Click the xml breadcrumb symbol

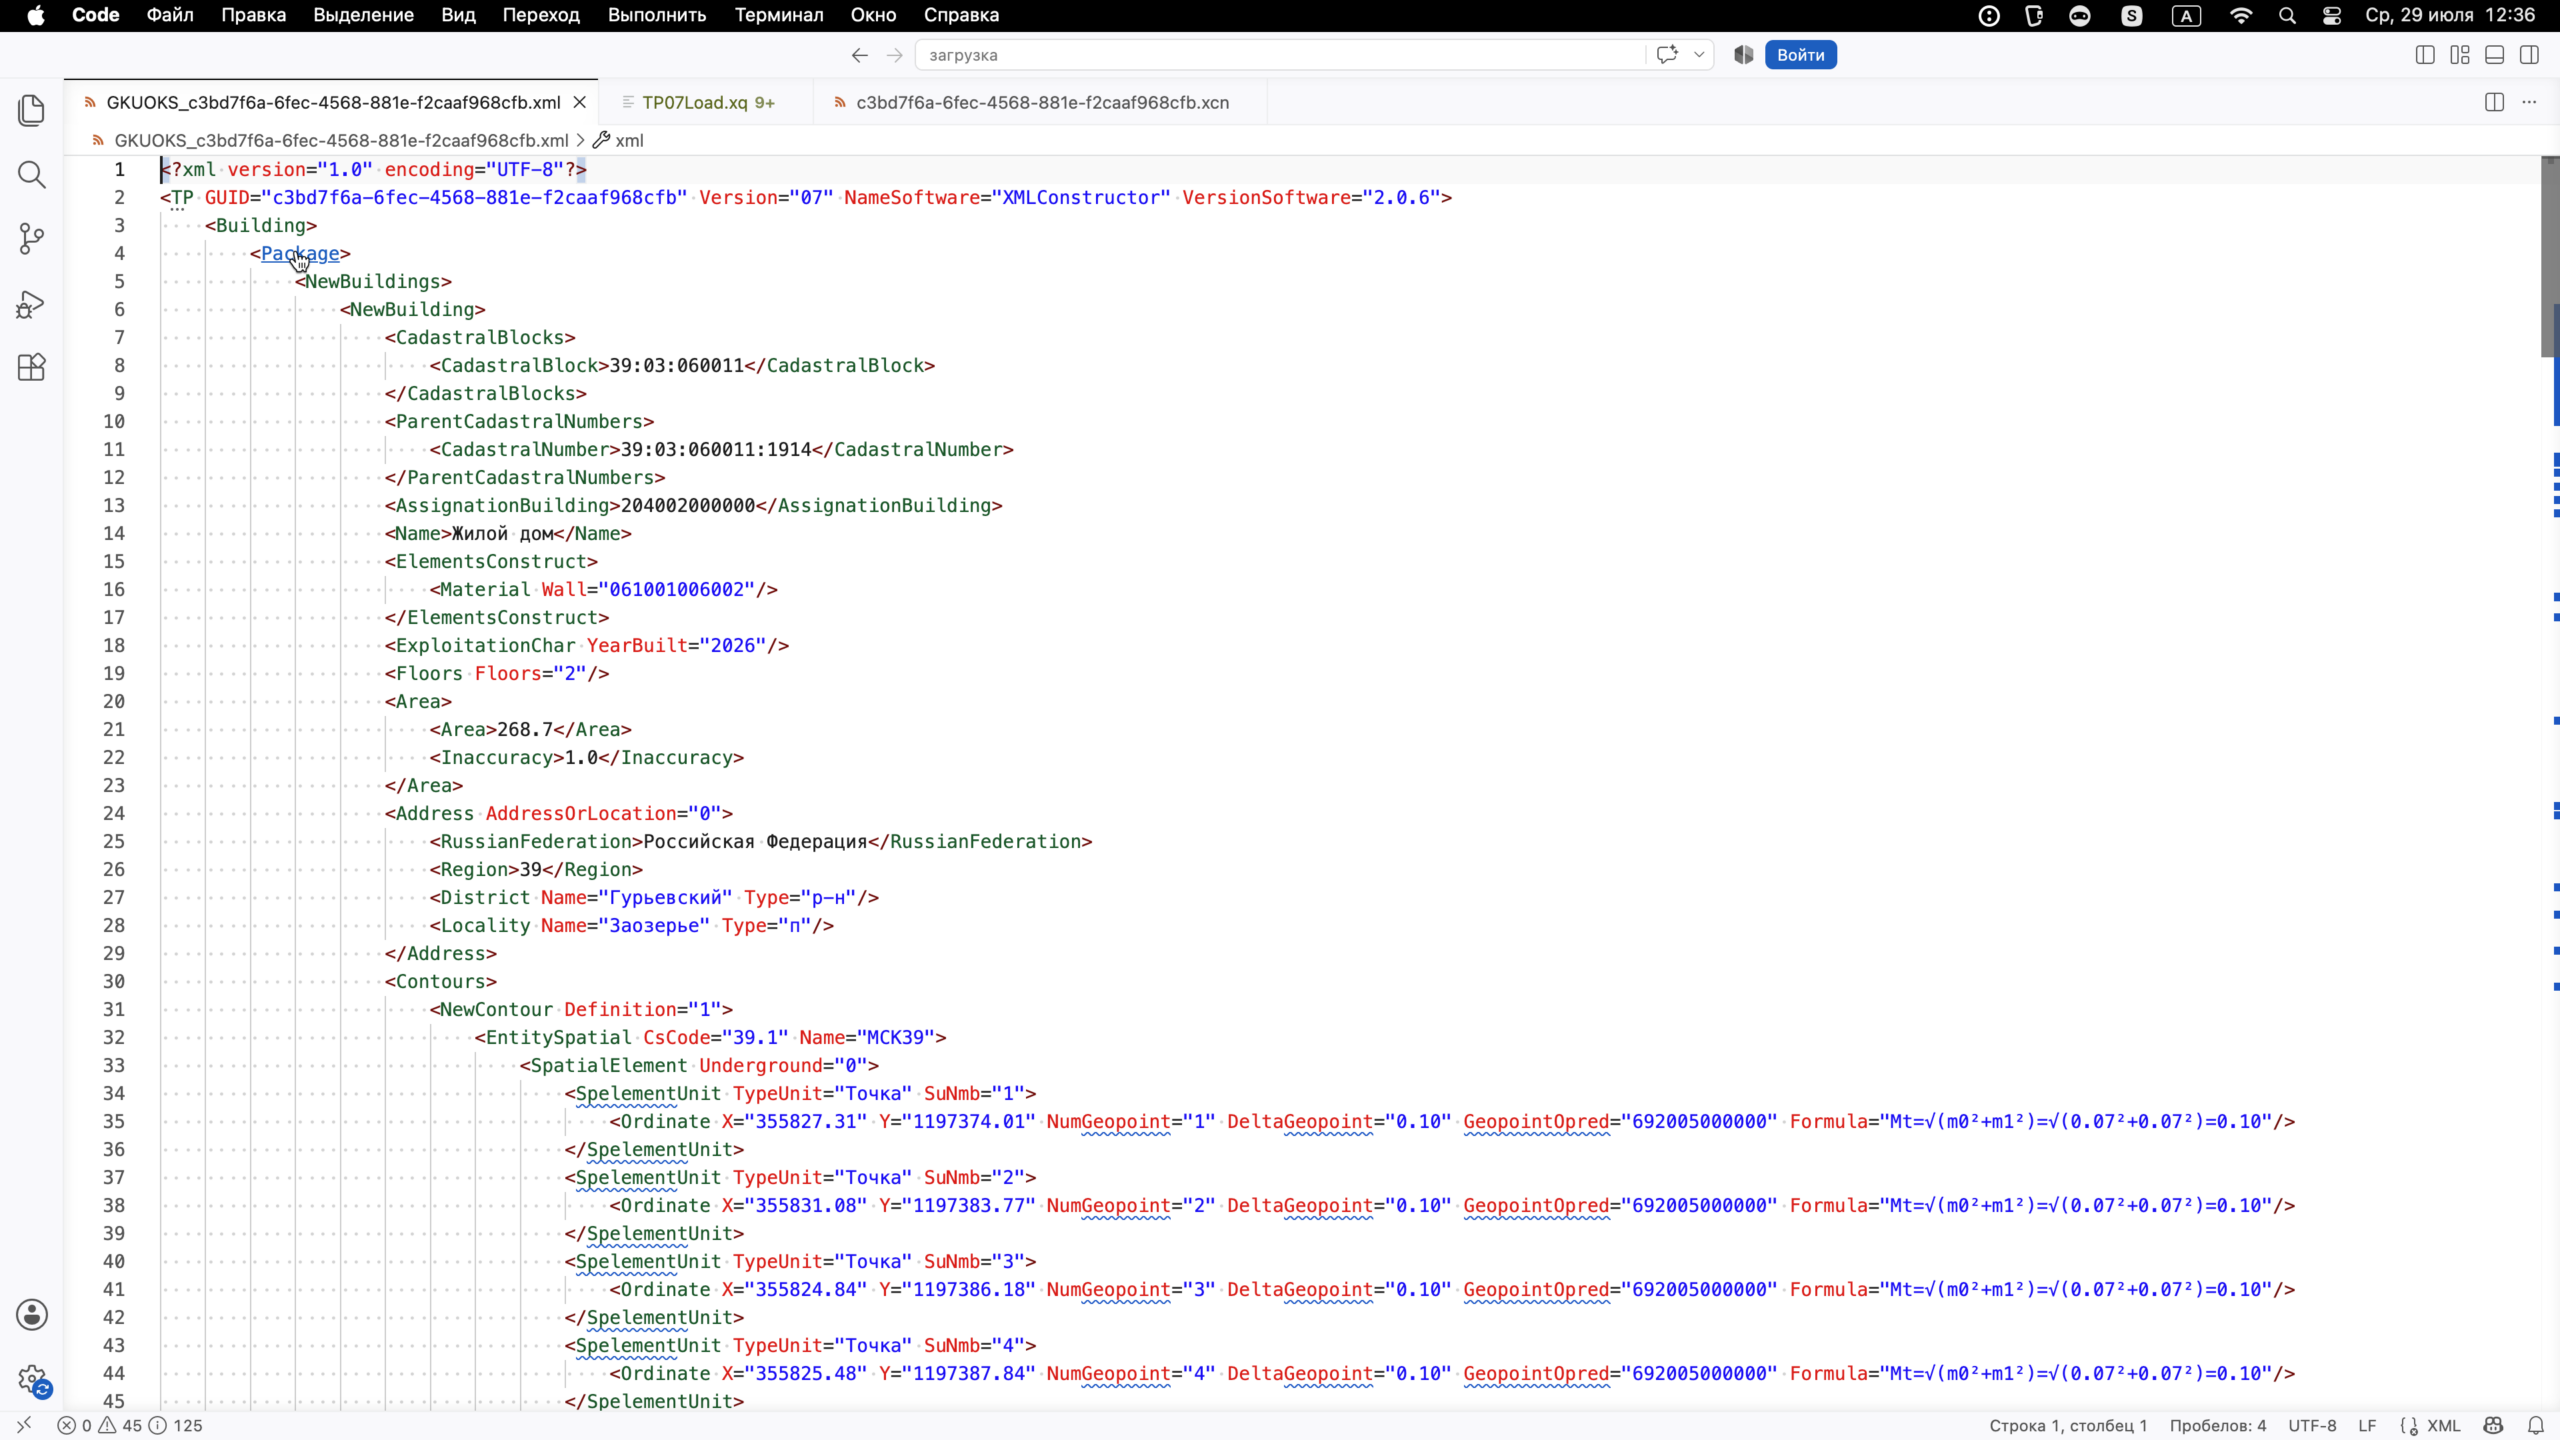click(629, 140)
